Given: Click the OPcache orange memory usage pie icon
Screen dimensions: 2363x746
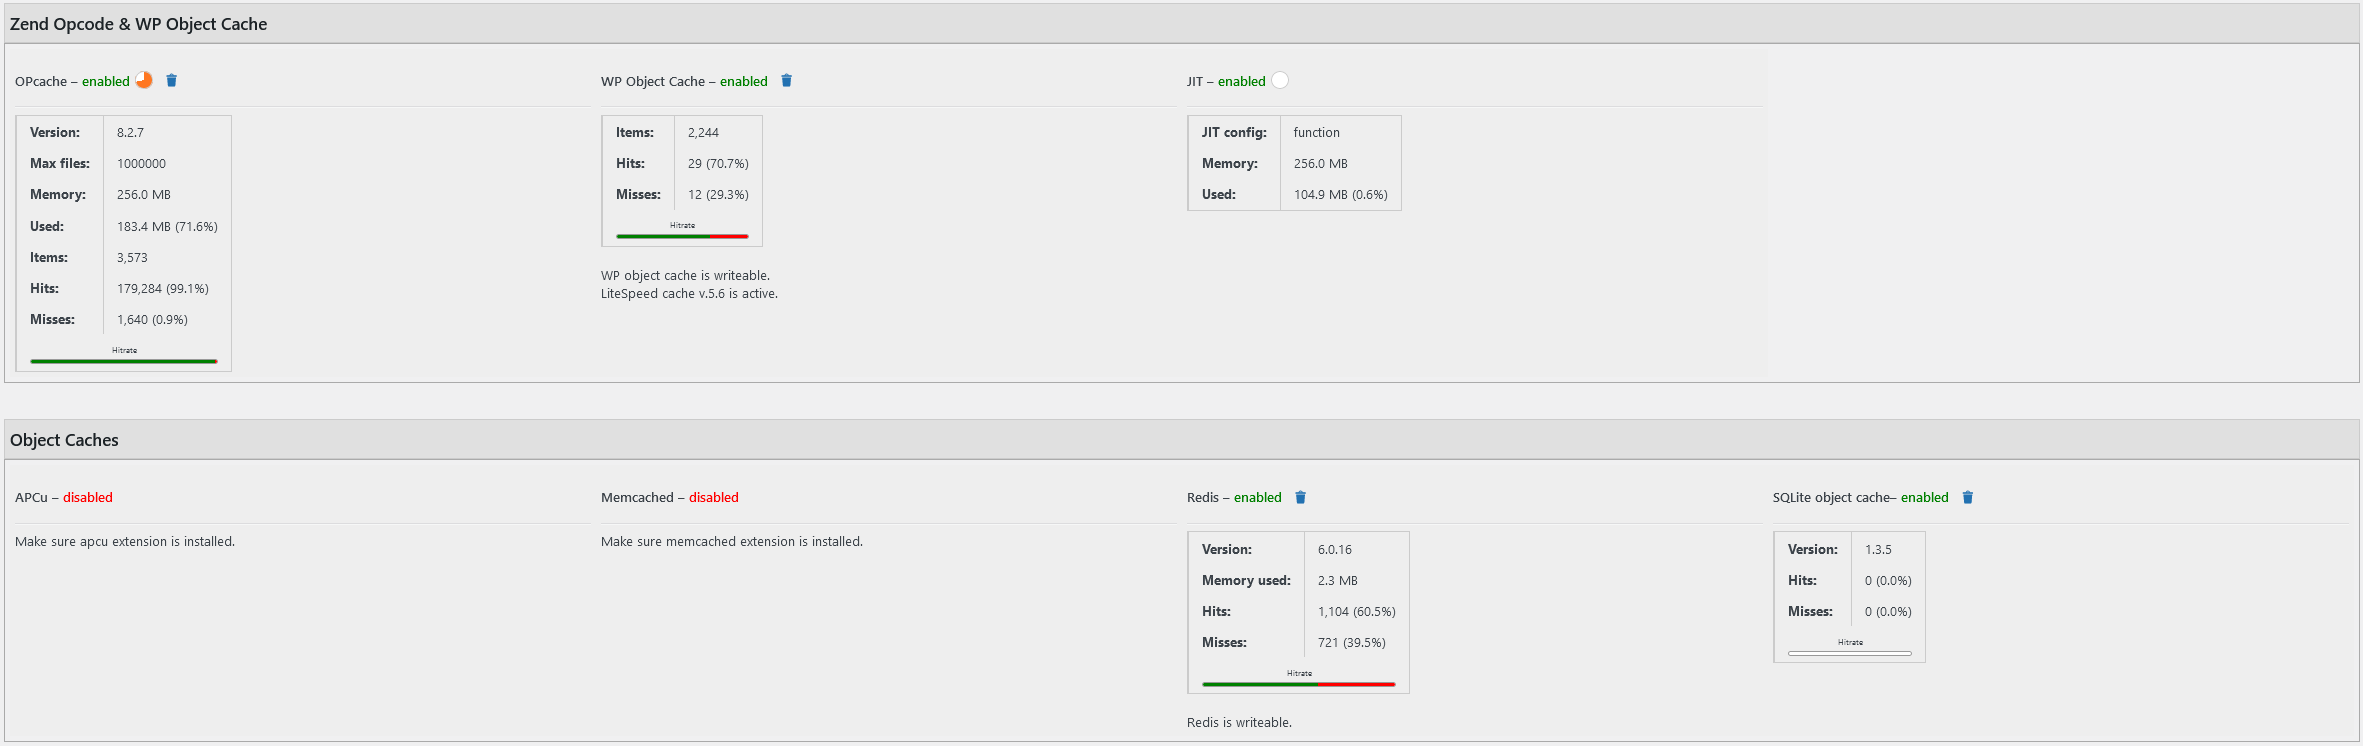Looking at the screenshot, I should click(144, 80).
